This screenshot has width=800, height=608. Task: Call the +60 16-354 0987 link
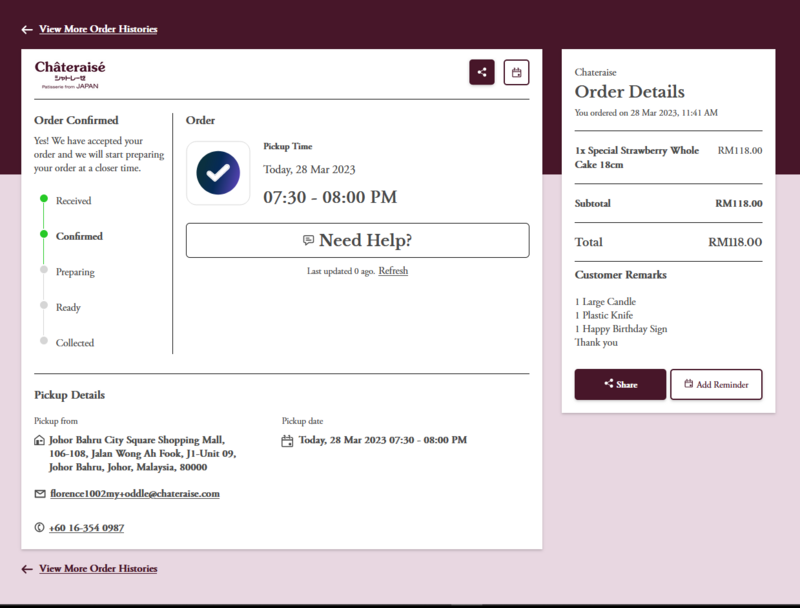(86, 528)
